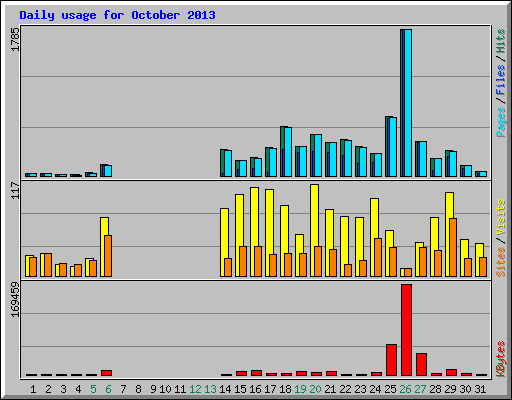This screenshot has height=400, width=512.
Task: Select the tall red KBytes bar for day 26
Action: coord(406,330)
